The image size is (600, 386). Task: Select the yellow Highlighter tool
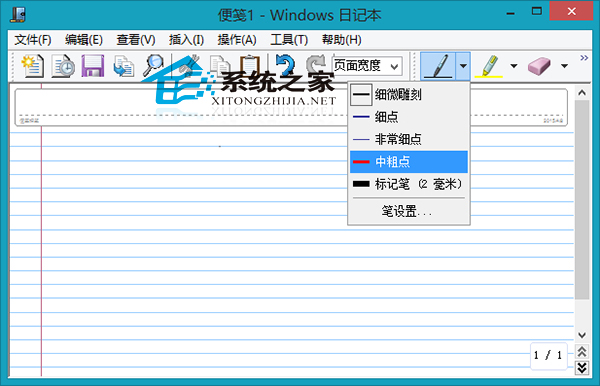489,66
